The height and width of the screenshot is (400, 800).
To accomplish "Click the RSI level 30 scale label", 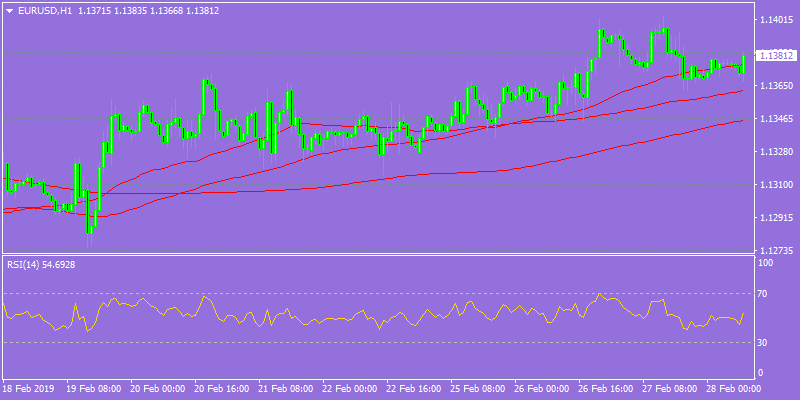I will (x=763, y=343).
